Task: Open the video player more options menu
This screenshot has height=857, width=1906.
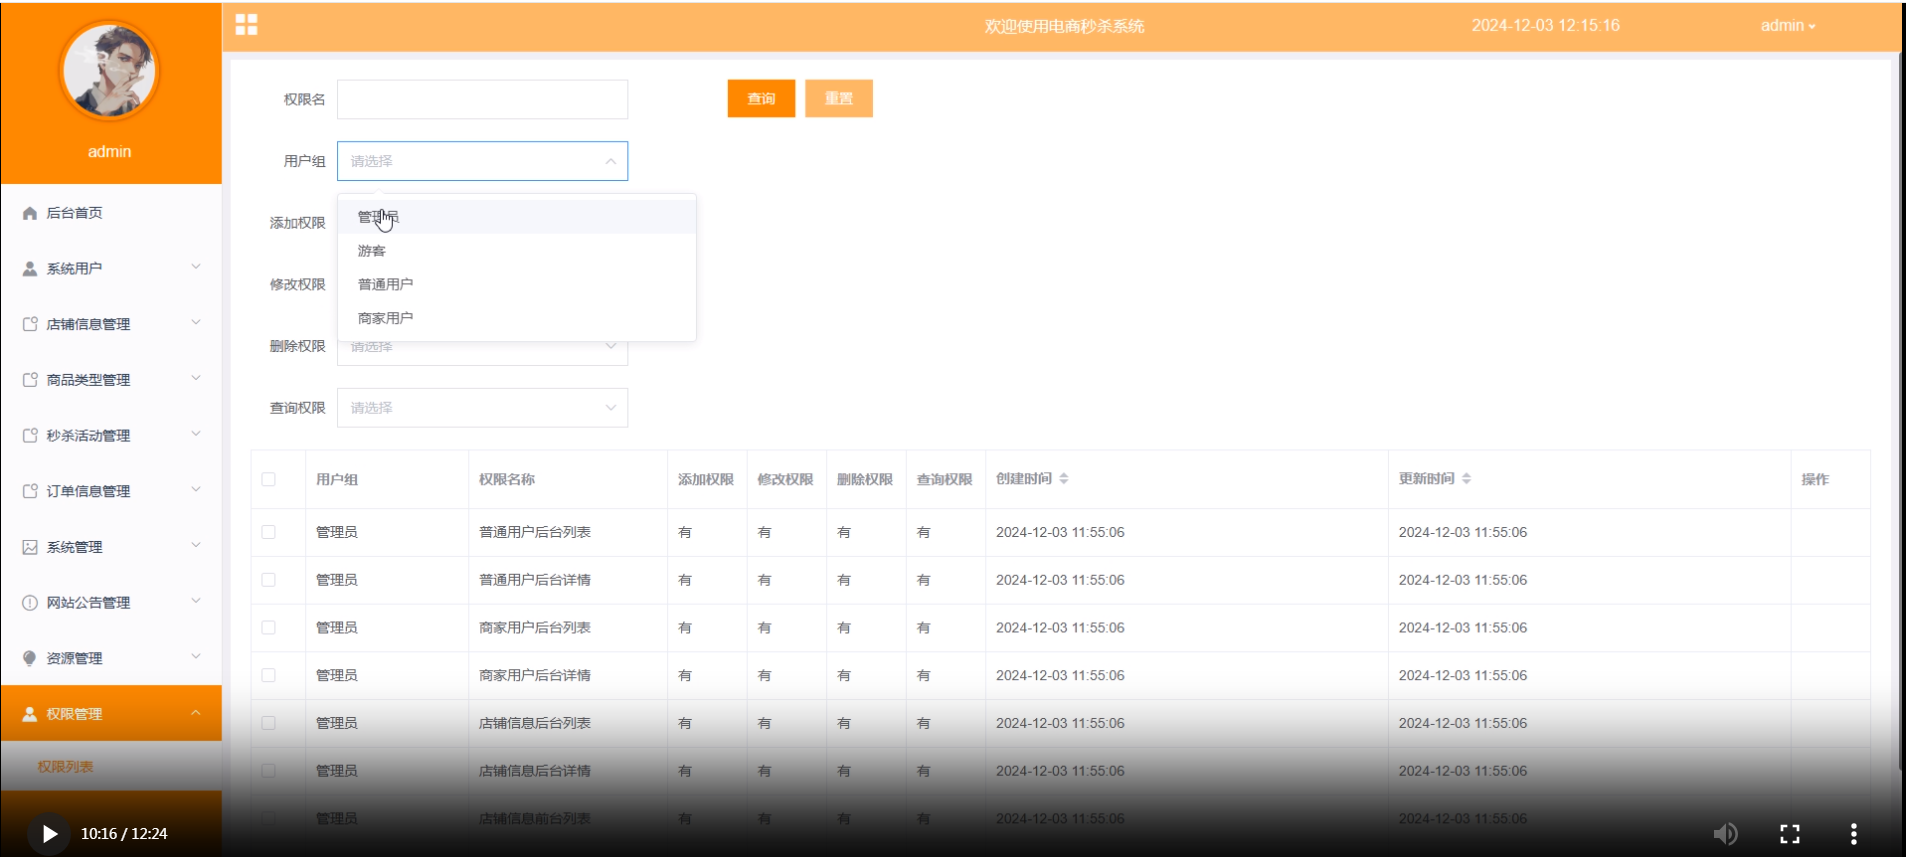Action: pyautogui.click(x=1853, y=834)
